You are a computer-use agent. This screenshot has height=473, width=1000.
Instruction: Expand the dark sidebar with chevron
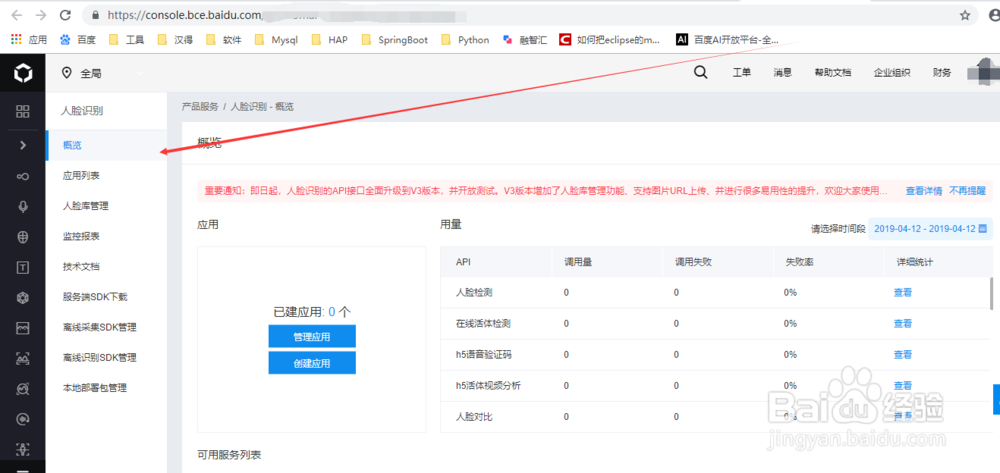click(x=23, y=145)
